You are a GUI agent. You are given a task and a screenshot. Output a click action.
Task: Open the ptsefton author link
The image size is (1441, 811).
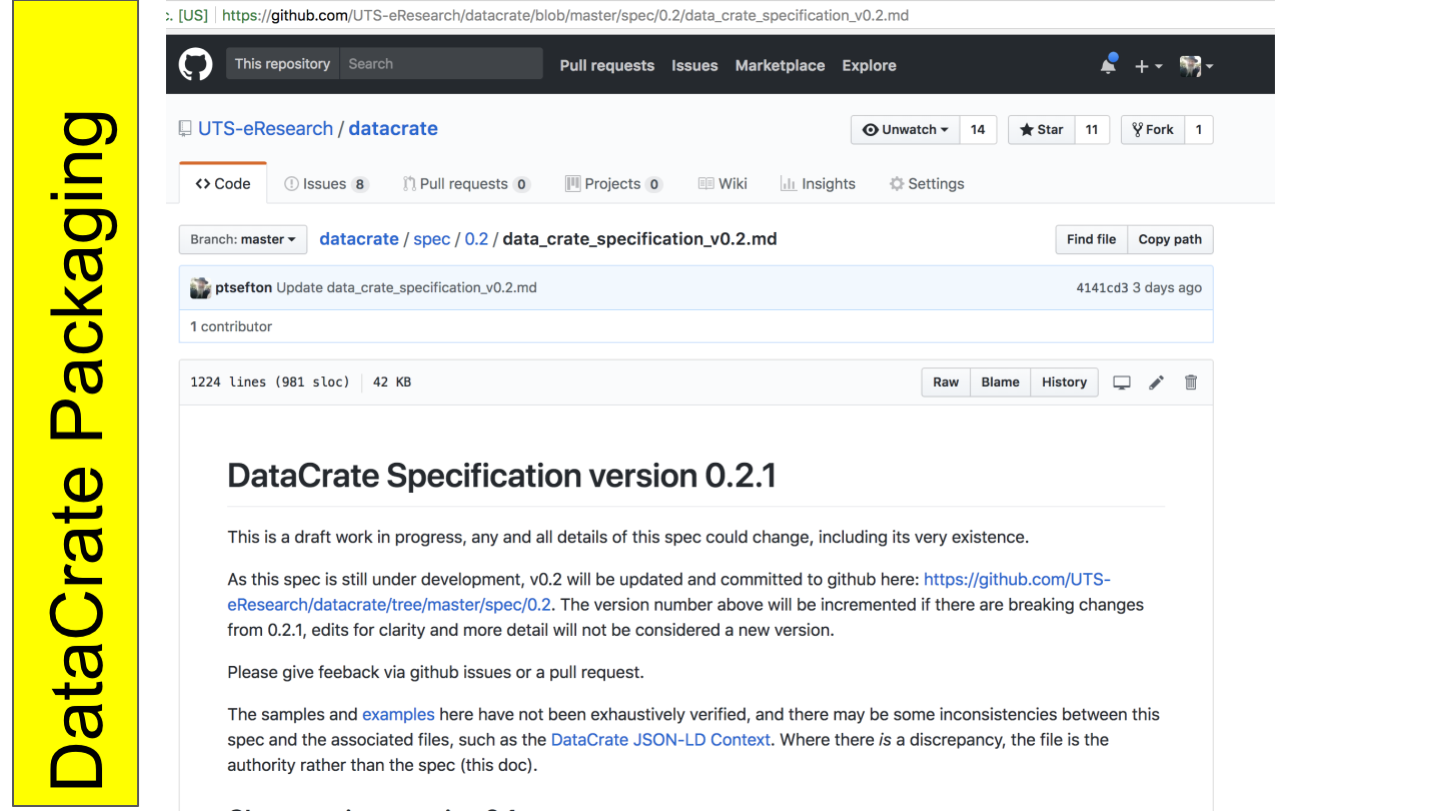point(243,288)
